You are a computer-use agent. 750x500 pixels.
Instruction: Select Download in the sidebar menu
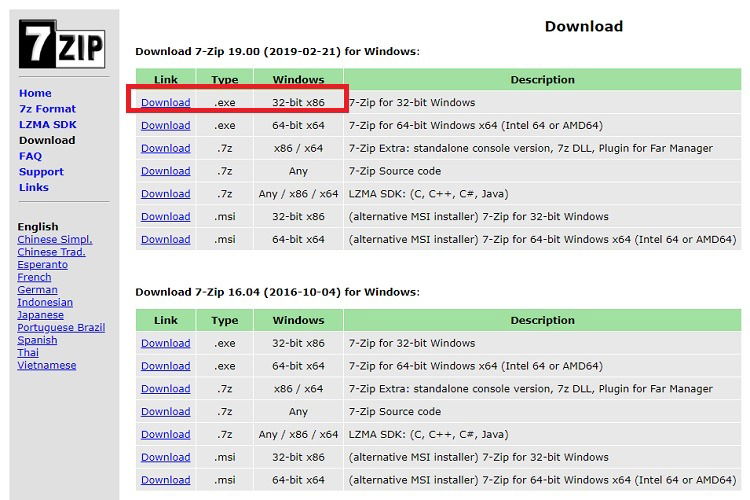tap(47, 141)
